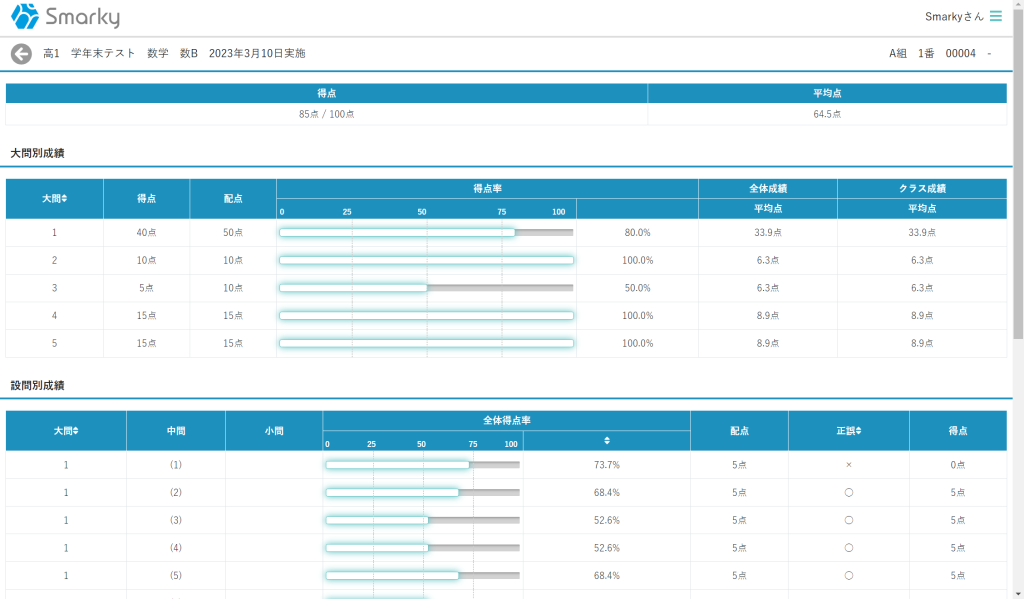Image resolution: width=1024 pixels, height=599 pixels.
Task: Select the 64.5点 average value
Action: [827, 114]
